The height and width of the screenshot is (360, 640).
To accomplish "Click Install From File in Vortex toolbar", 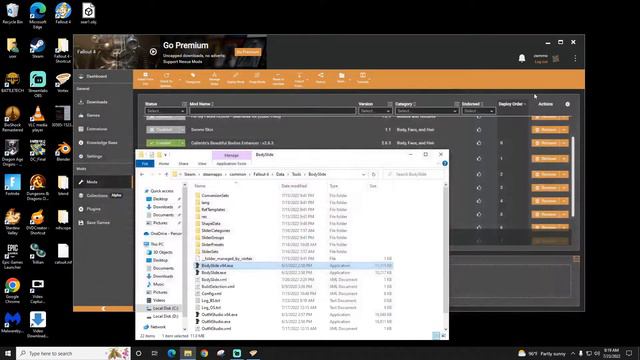I will [145, 79].
